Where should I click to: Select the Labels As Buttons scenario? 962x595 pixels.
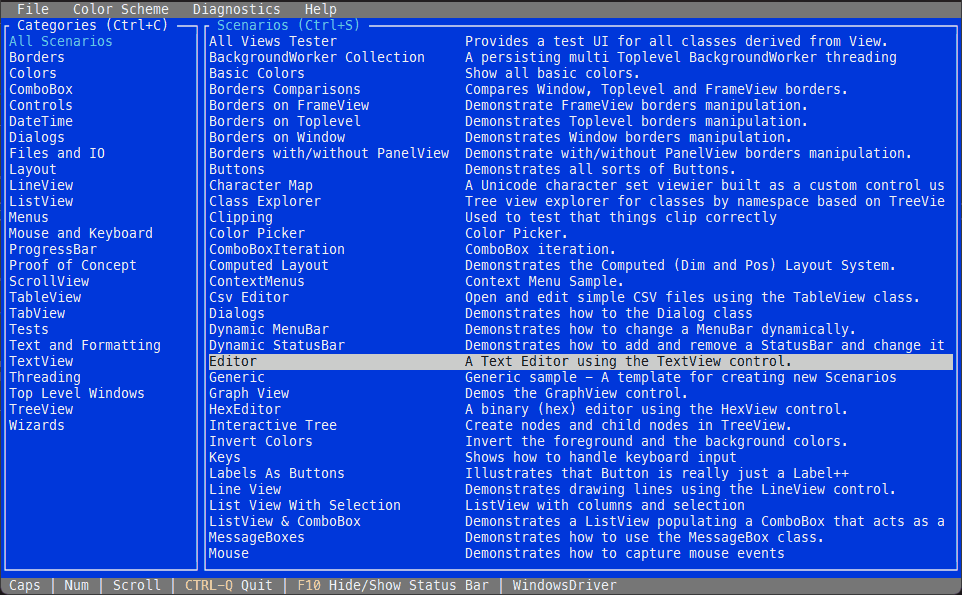(x=277, y=472)
